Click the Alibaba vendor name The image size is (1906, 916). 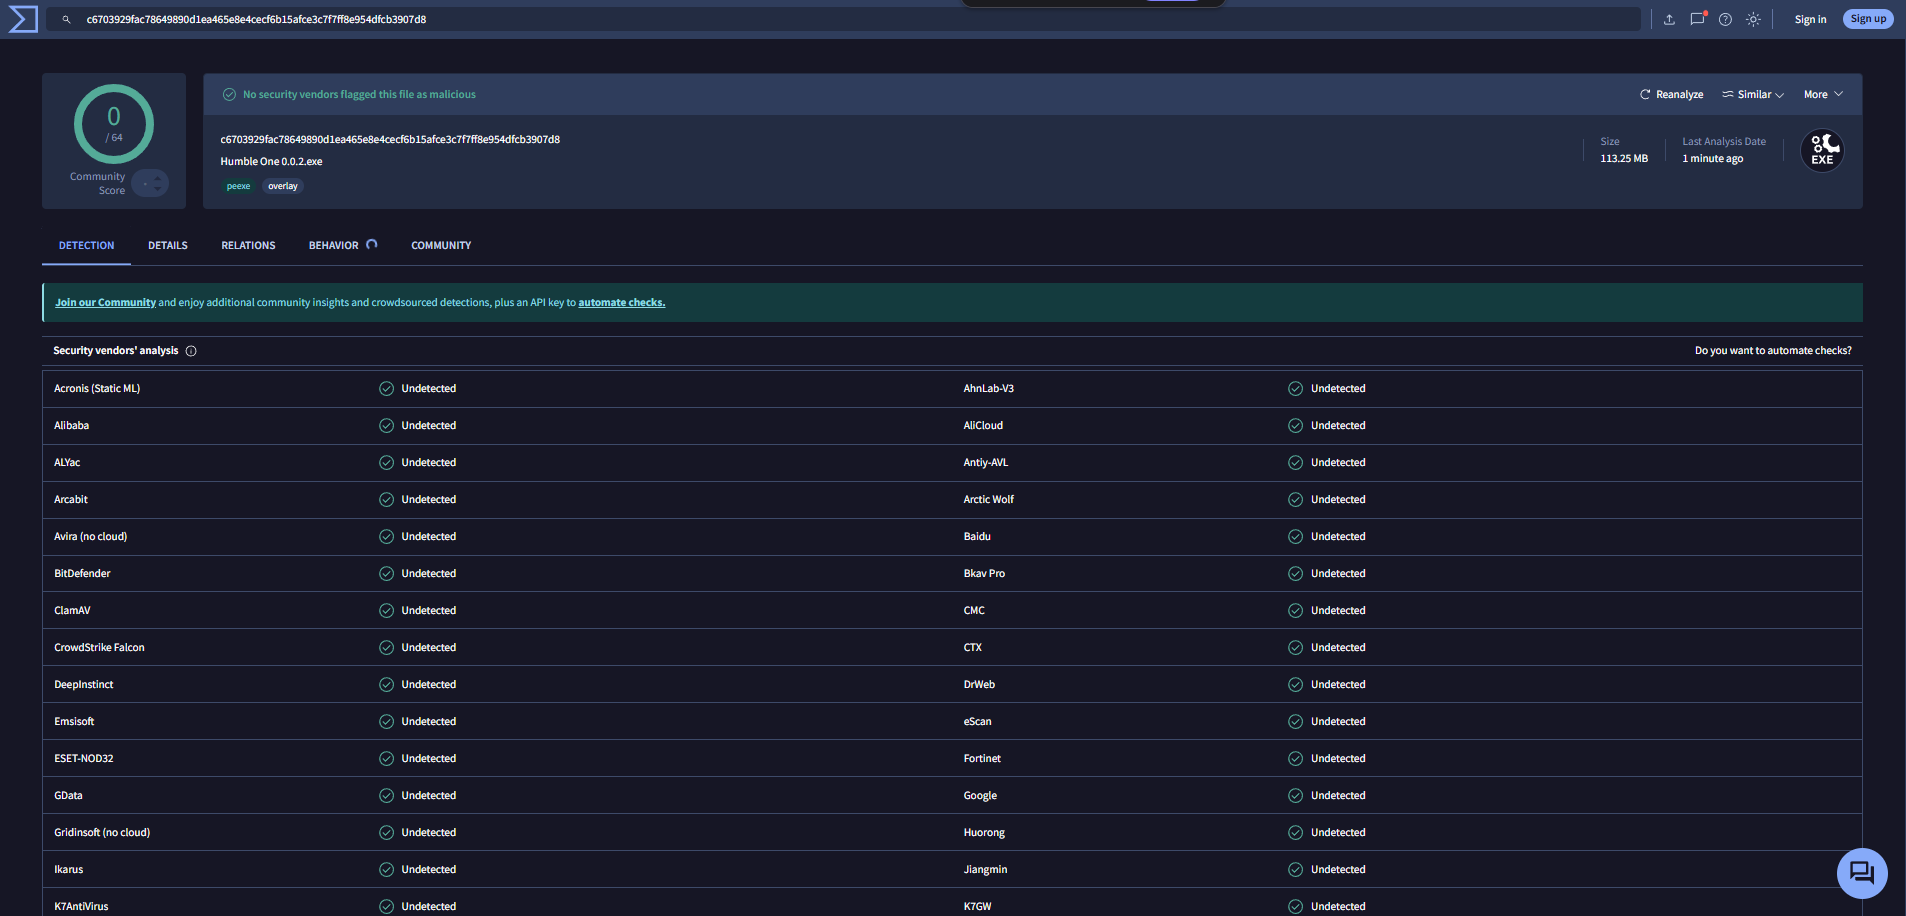(72, 426)
